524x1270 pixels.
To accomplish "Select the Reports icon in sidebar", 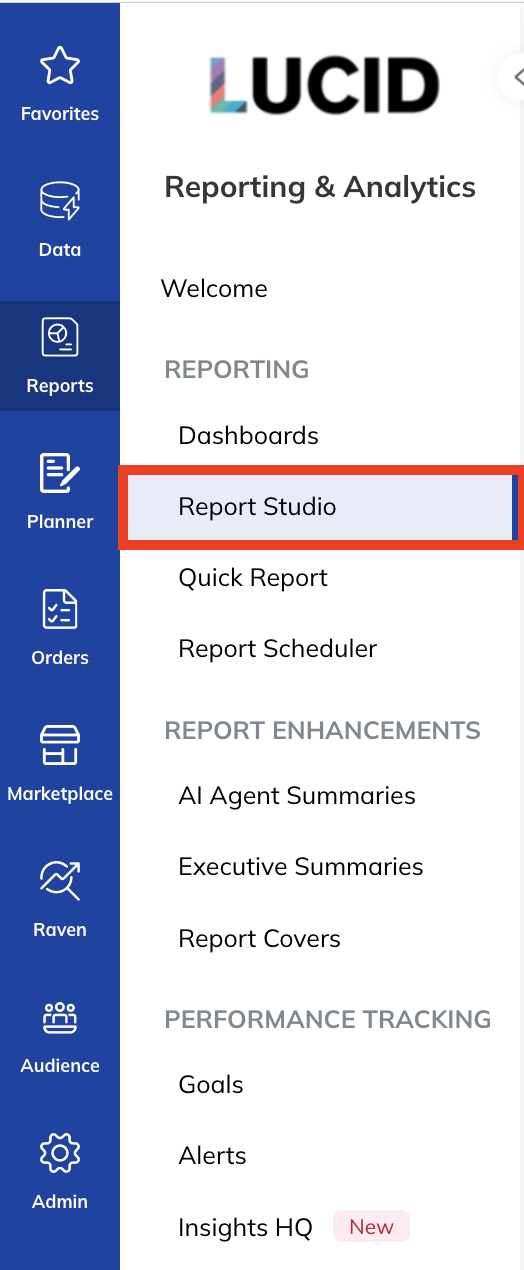I will click(59, 337).
